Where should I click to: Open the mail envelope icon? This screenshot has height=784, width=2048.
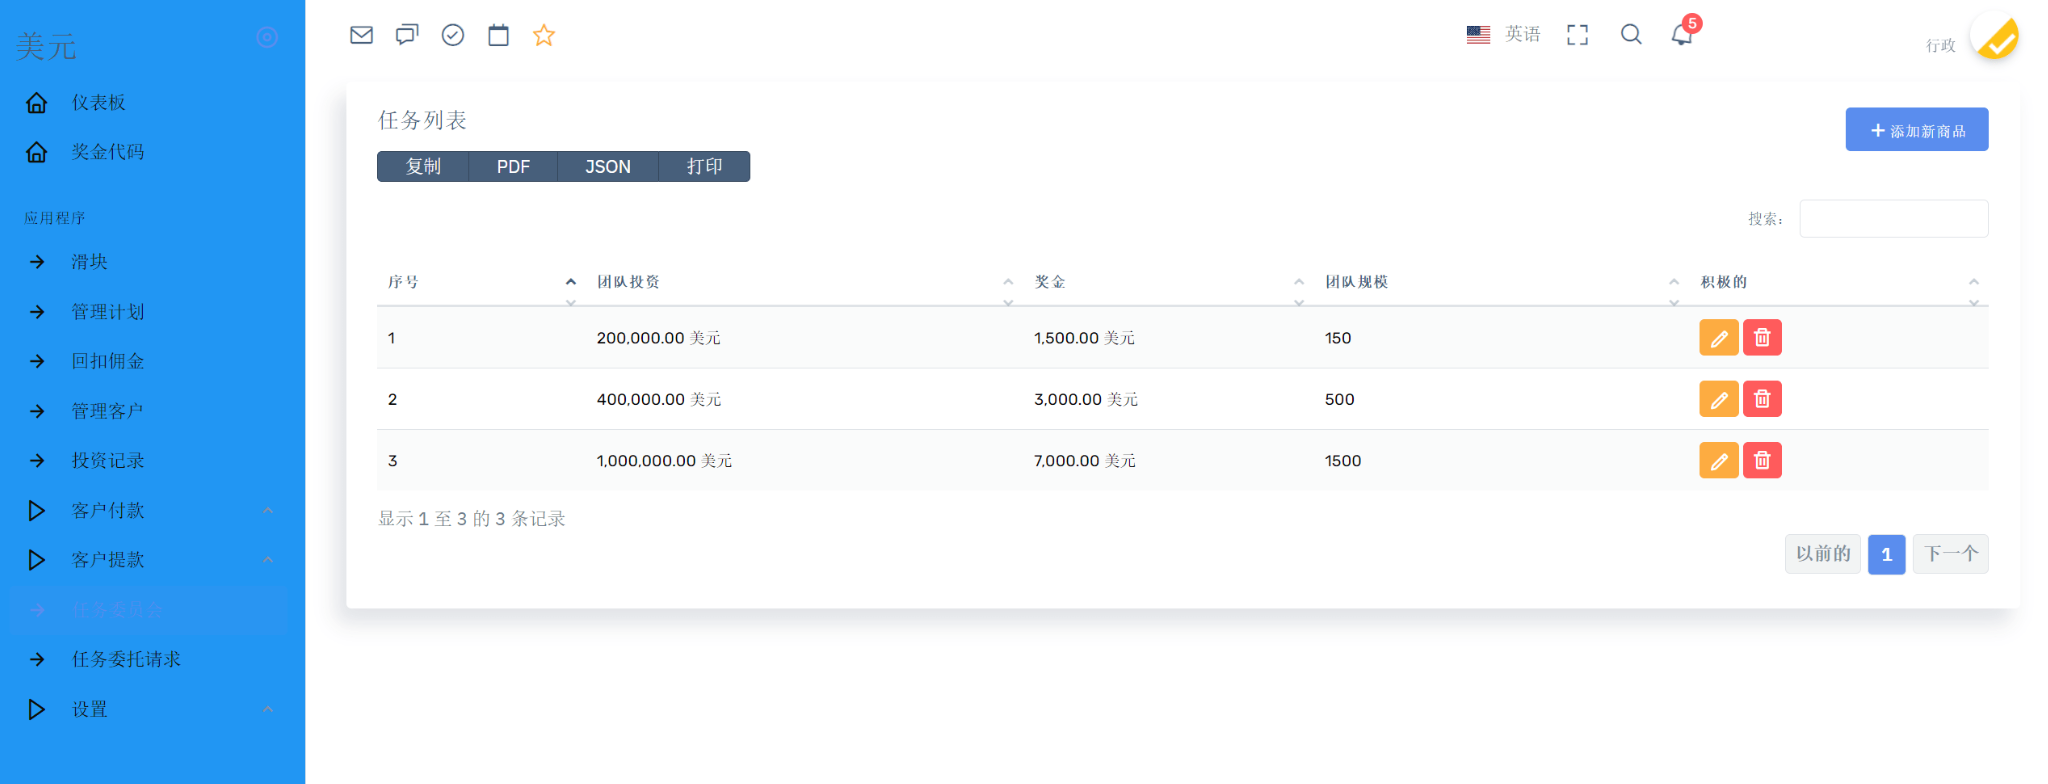point(361,35)
